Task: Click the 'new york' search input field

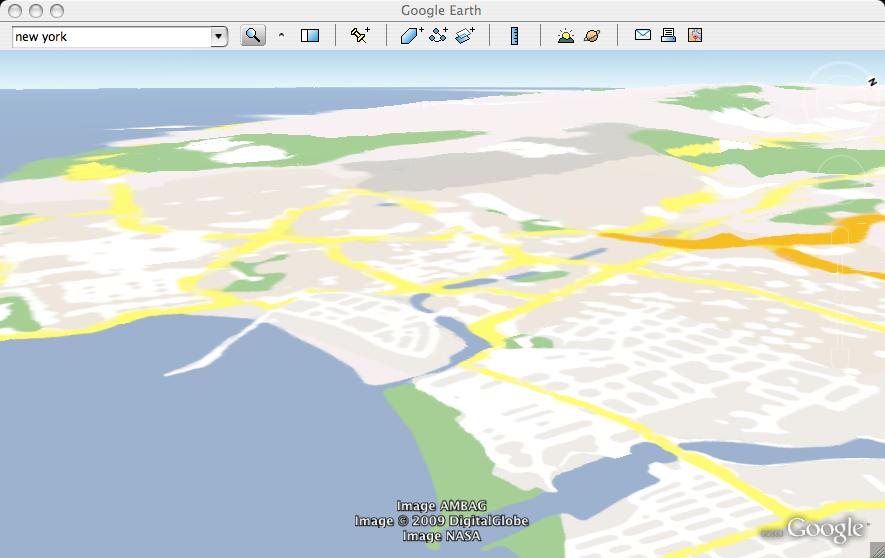Action: coord(110,37)
